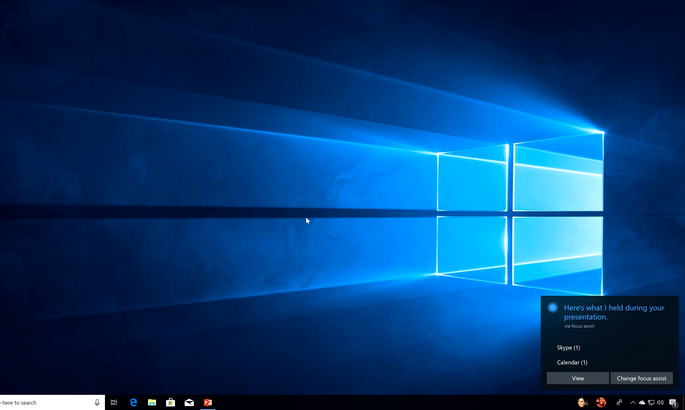Open the Action Center notification icon
685x410 pixels.
tap(673, 403)
